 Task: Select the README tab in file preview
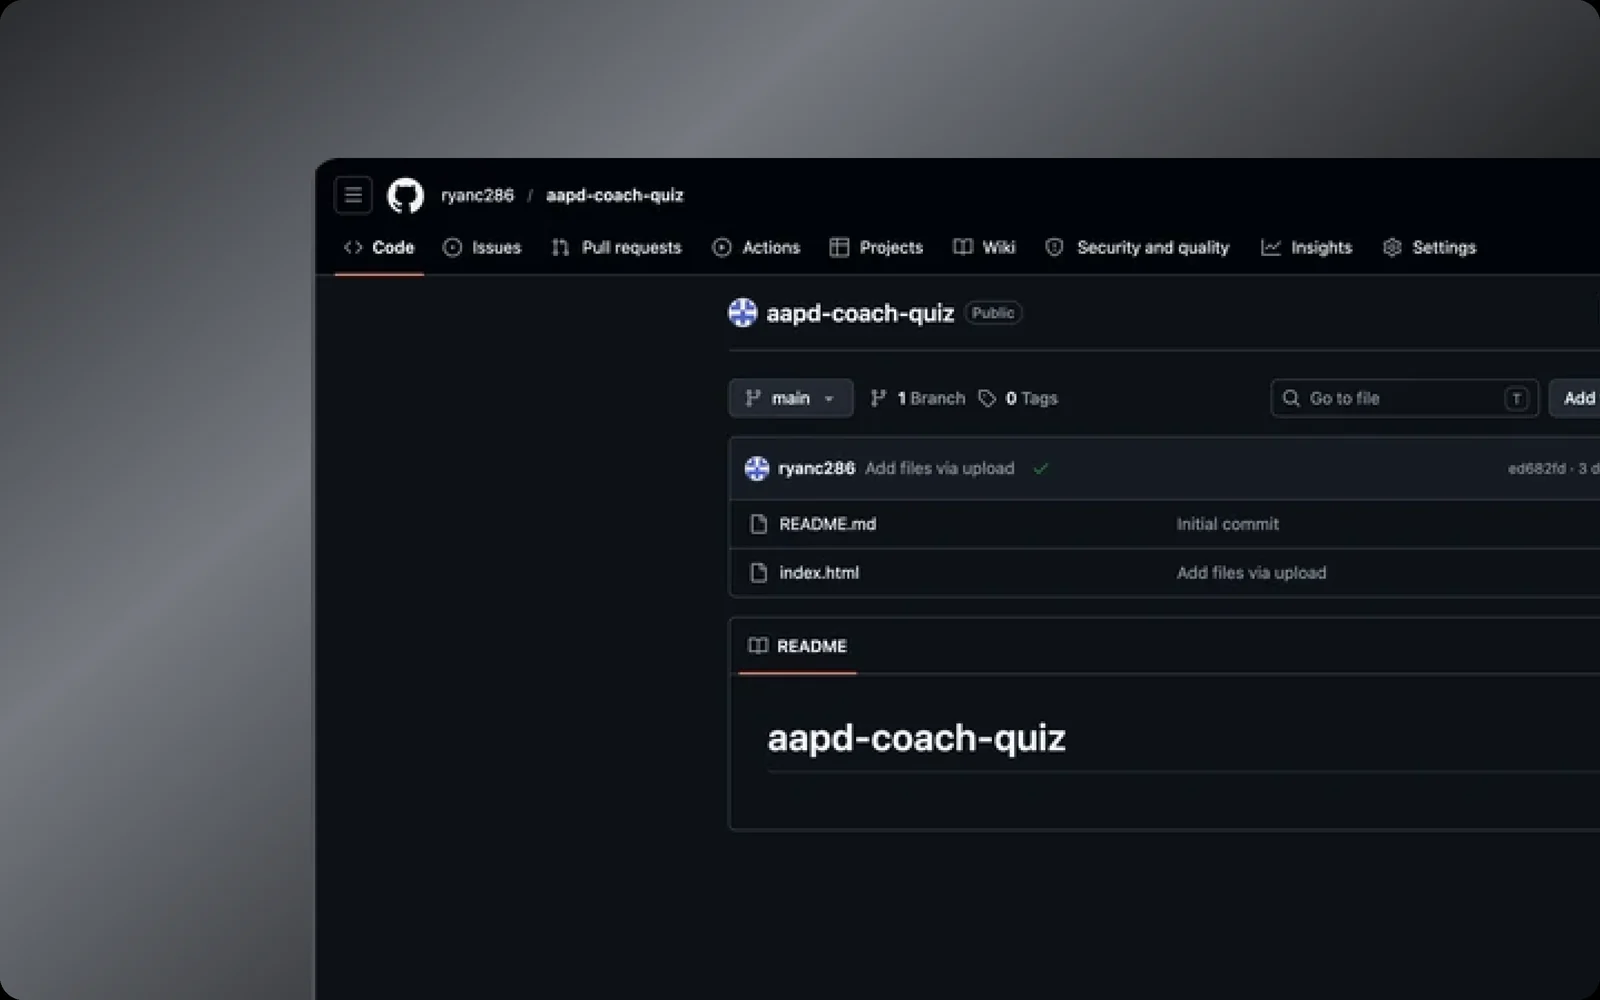798,646
